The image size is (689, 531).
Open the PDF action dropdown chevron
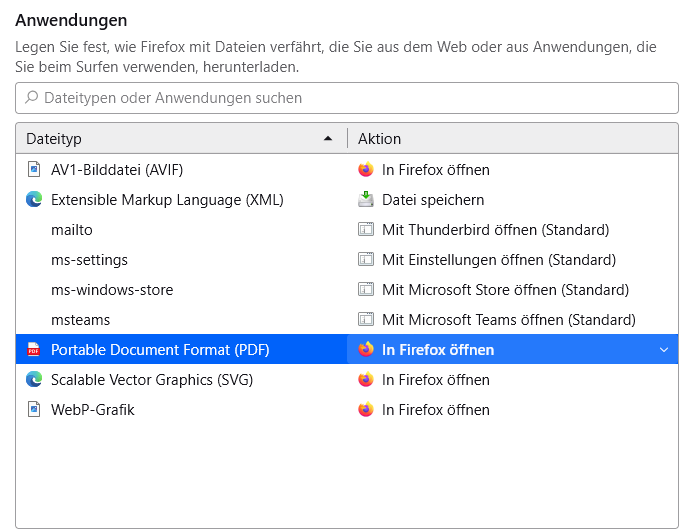click(664, 350)
